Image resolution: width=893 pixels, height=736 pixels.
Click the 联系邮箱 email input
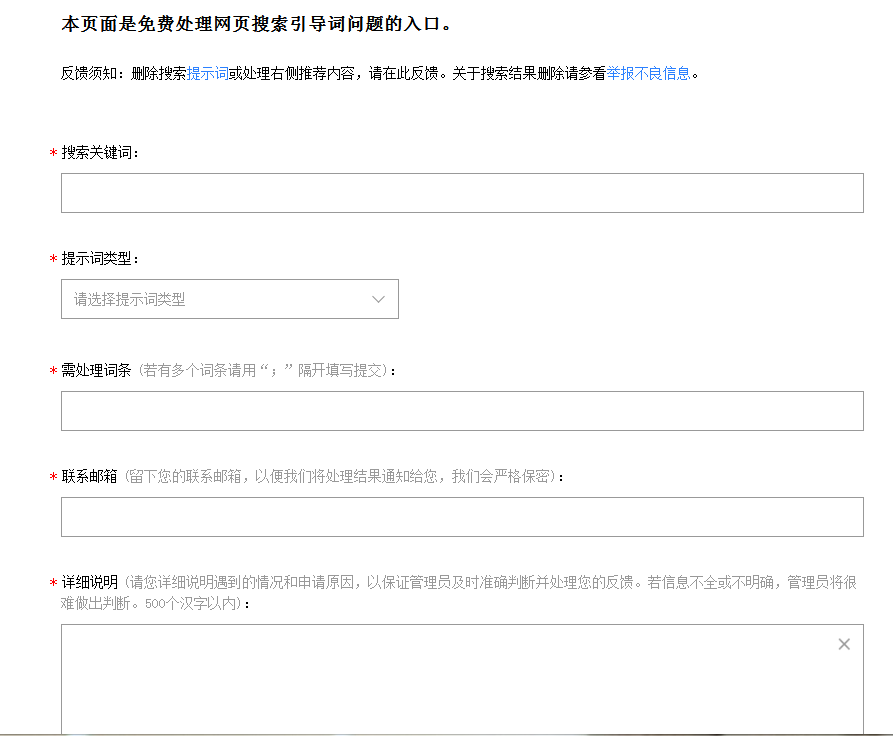(x=460, y=517)
